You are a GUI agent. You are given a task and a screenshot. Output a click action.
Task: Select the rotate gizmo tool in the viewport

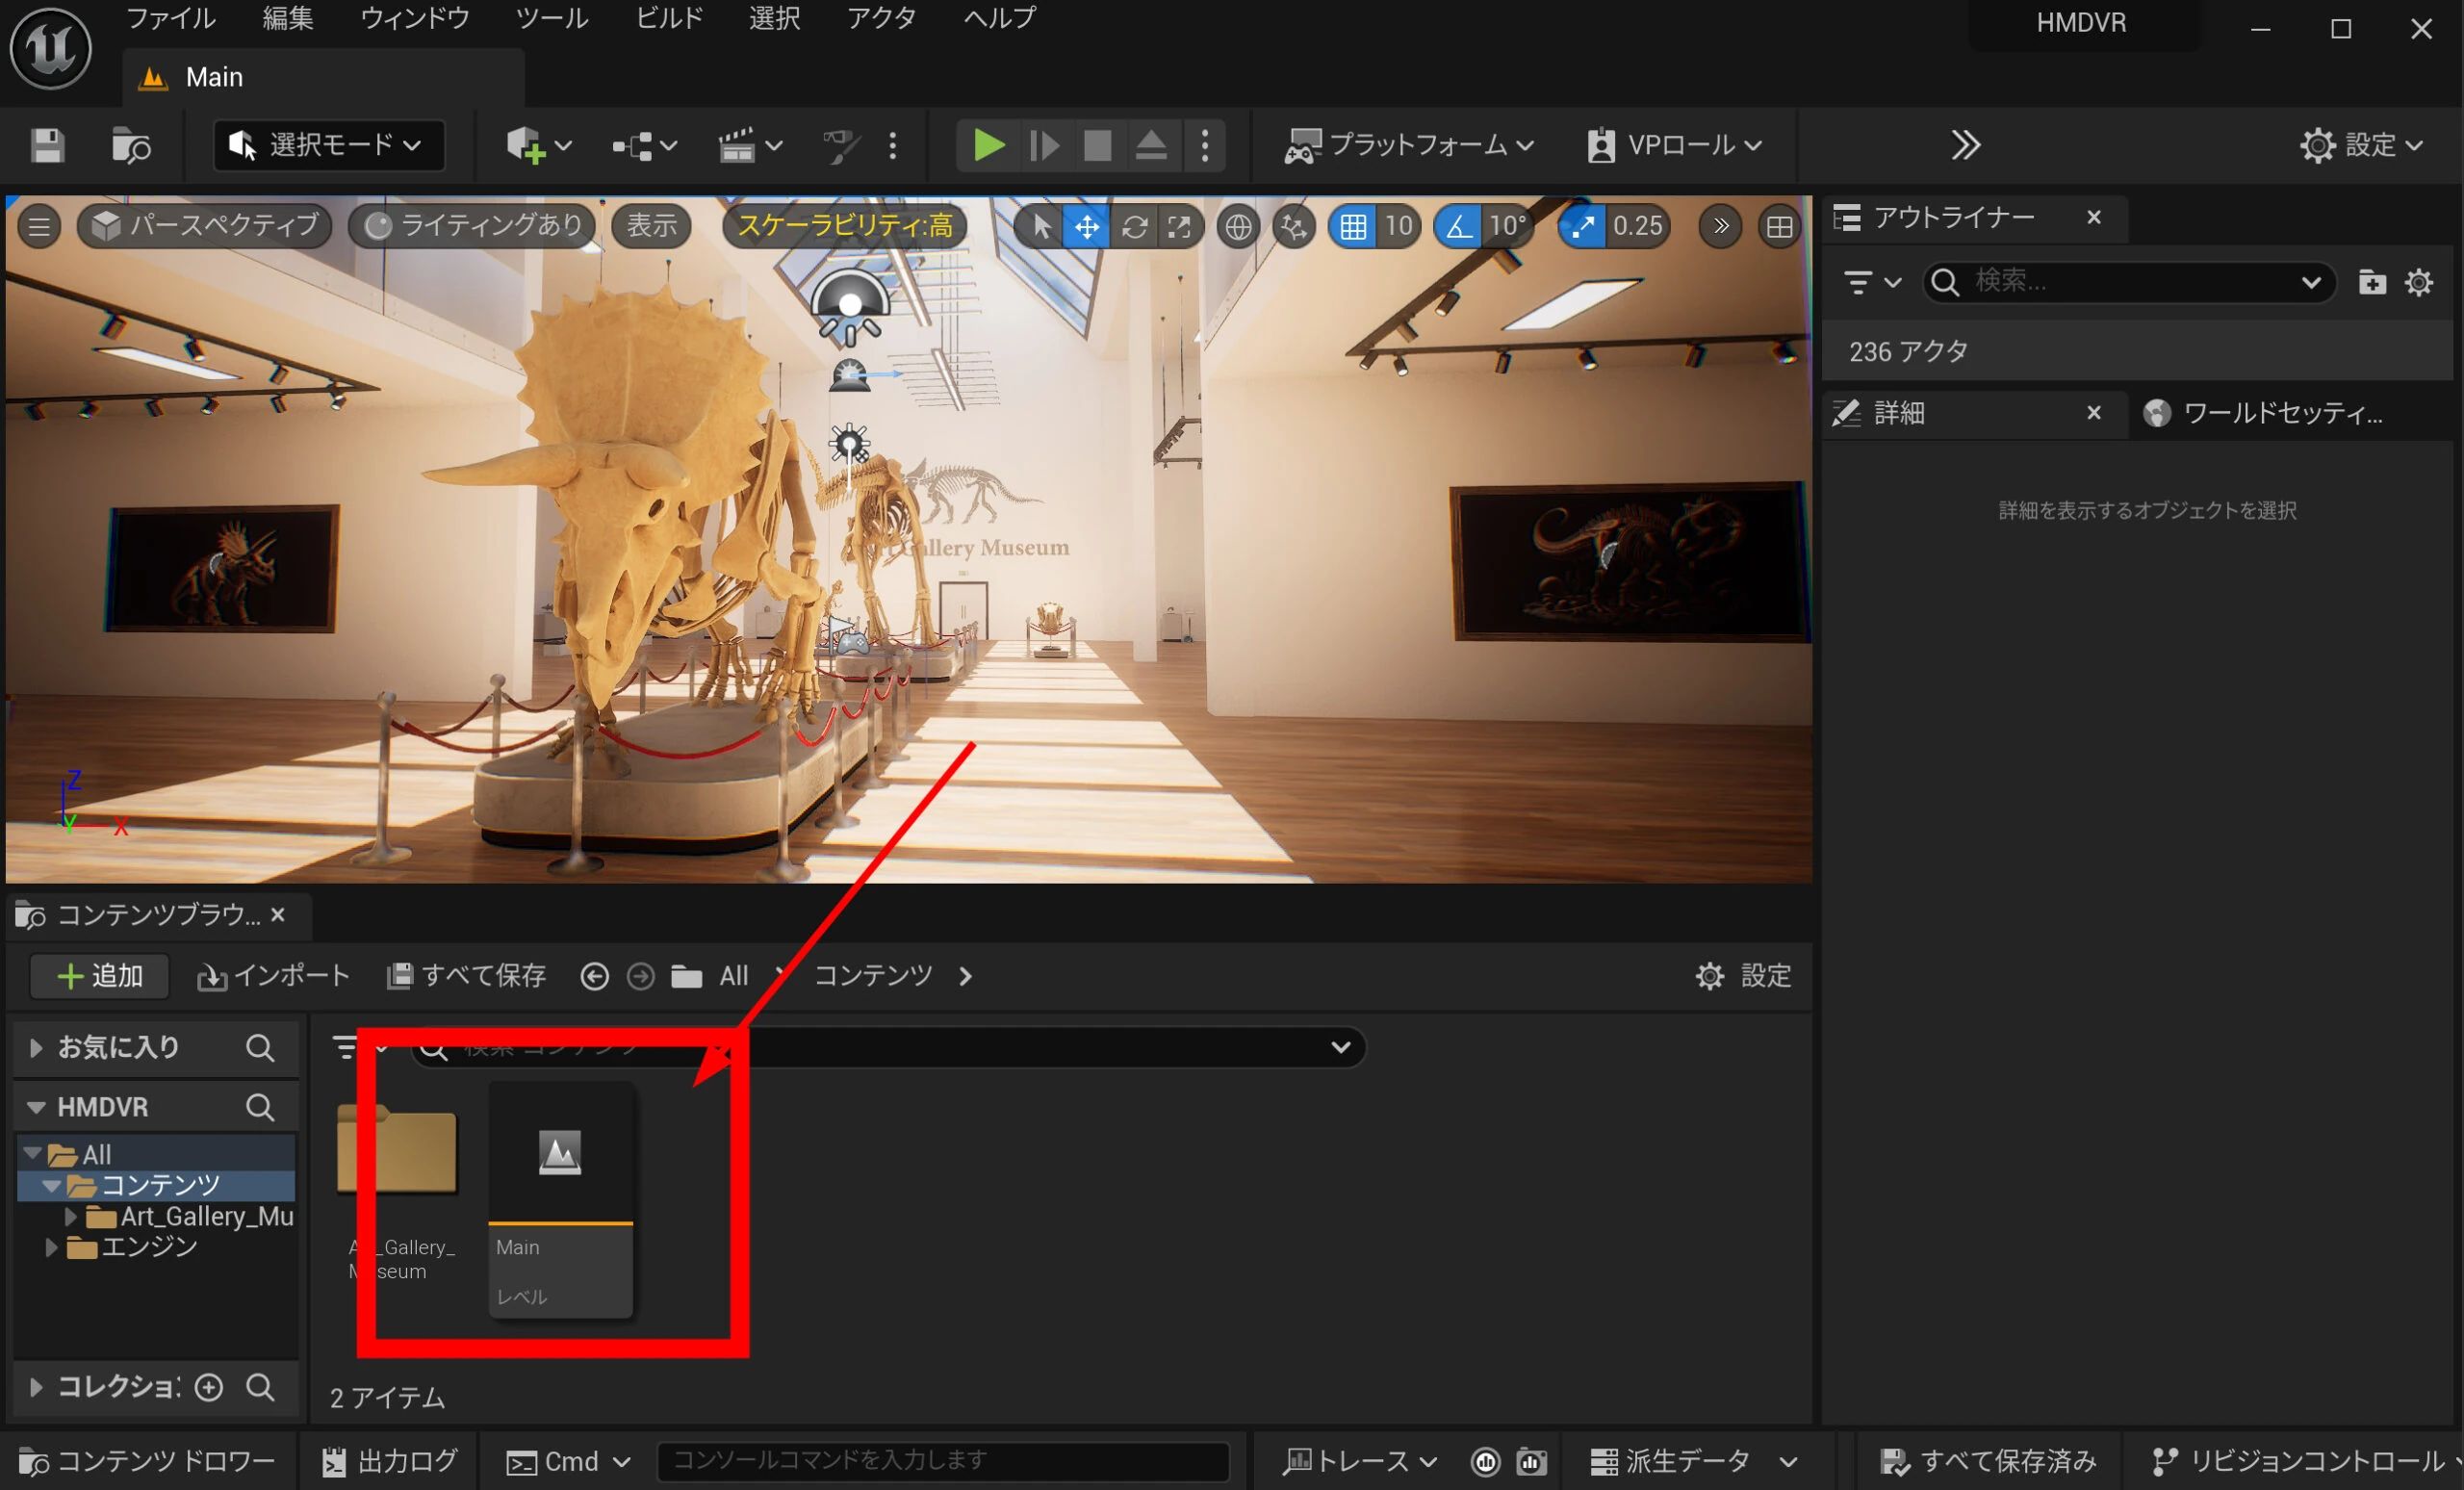pyautogui.click(x=1134, y=227)
